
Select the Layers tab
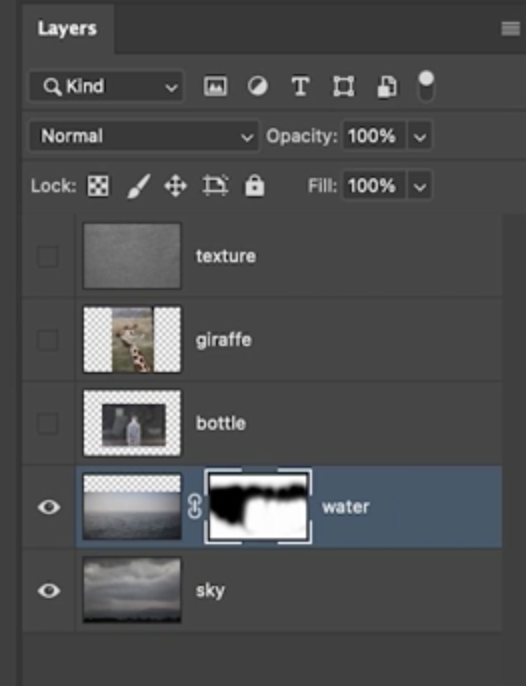67,29
